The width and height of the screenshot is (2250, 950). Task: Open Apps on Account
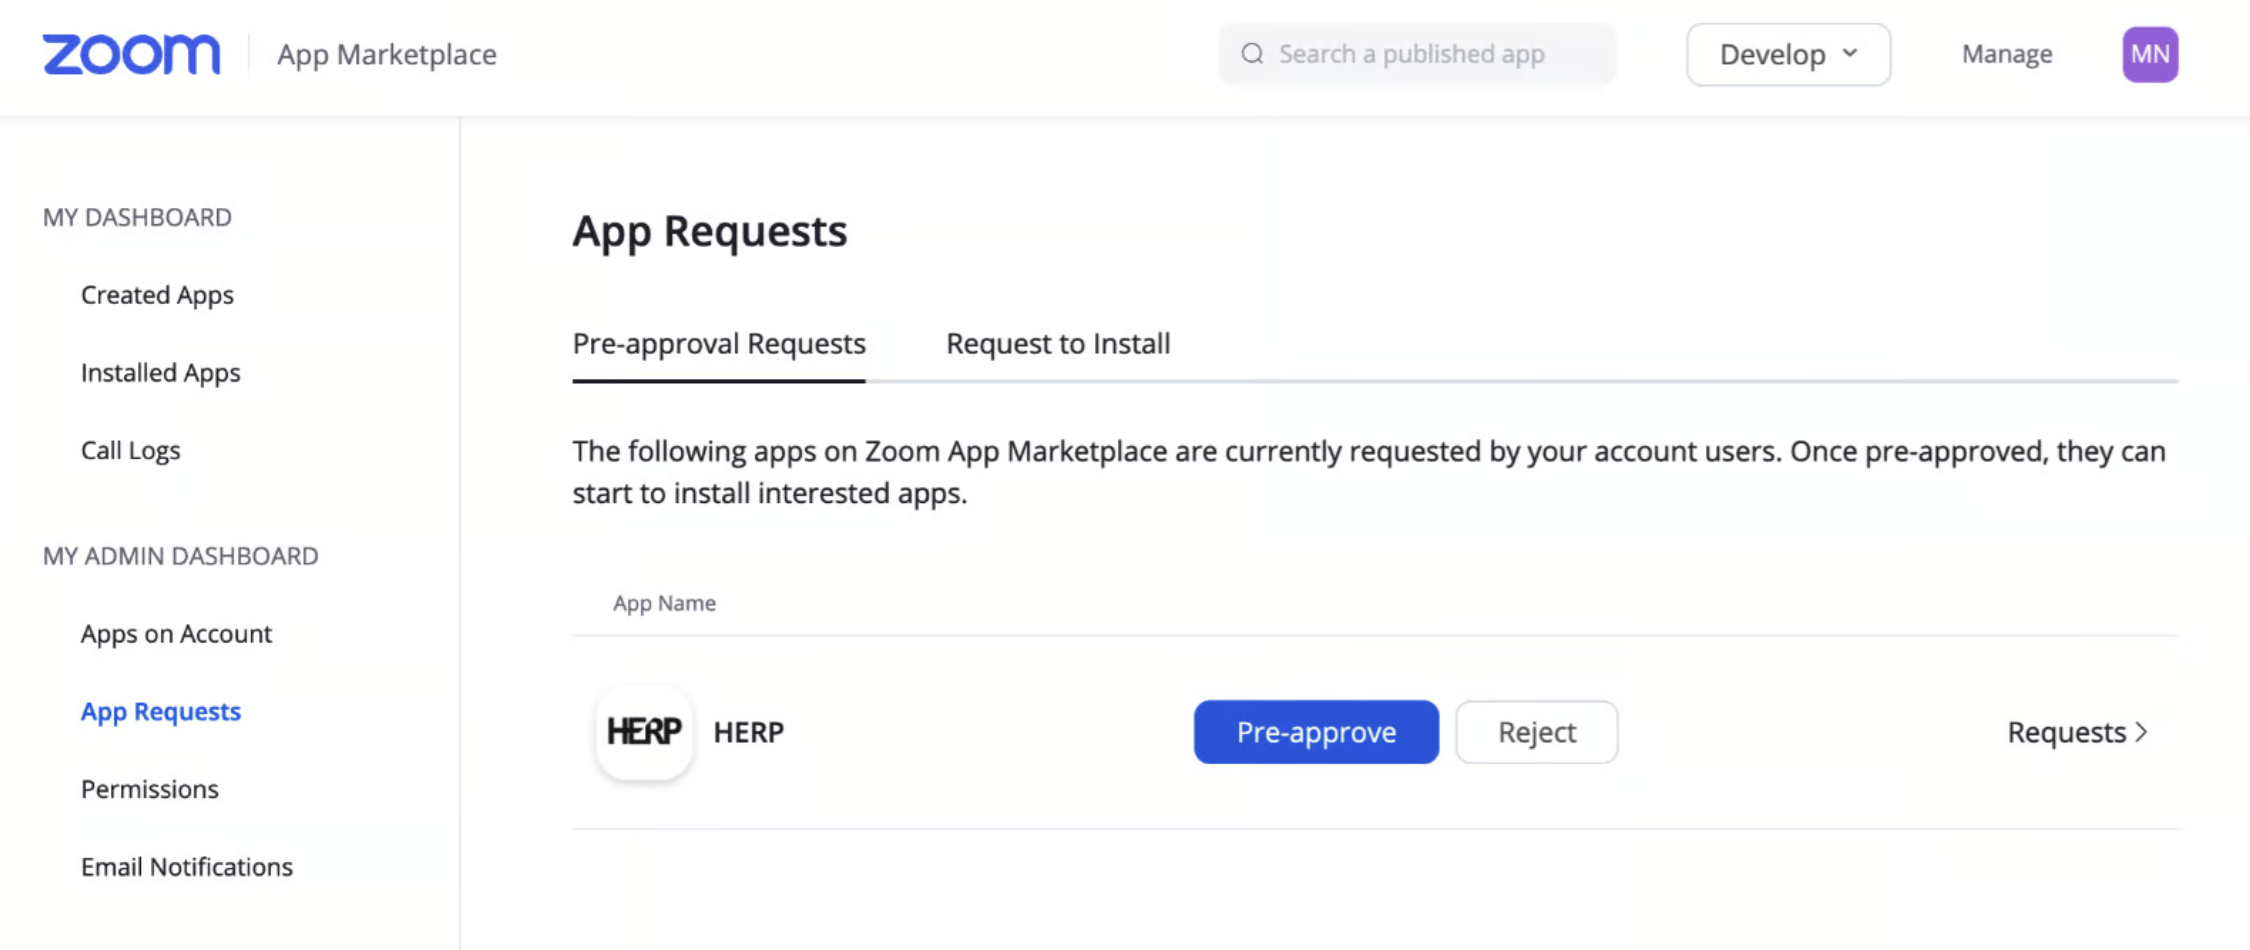(176, 634)
